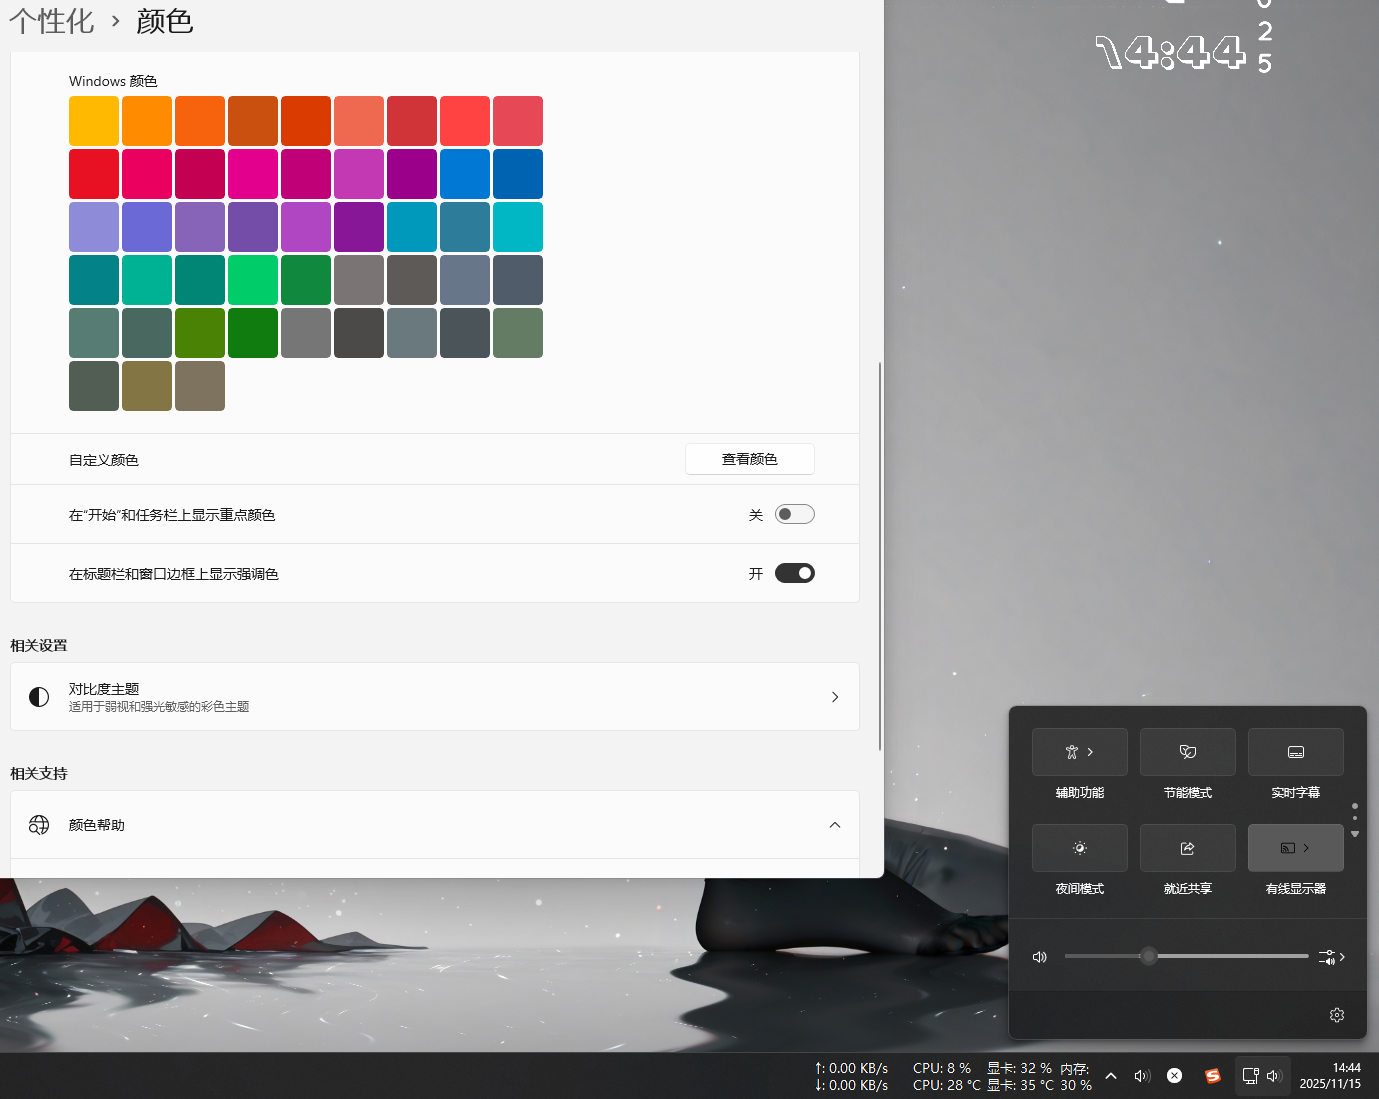Toggle the 节能模式 energy saver tile
Screen dimensions: 1379x1099
pos(1187,752)
